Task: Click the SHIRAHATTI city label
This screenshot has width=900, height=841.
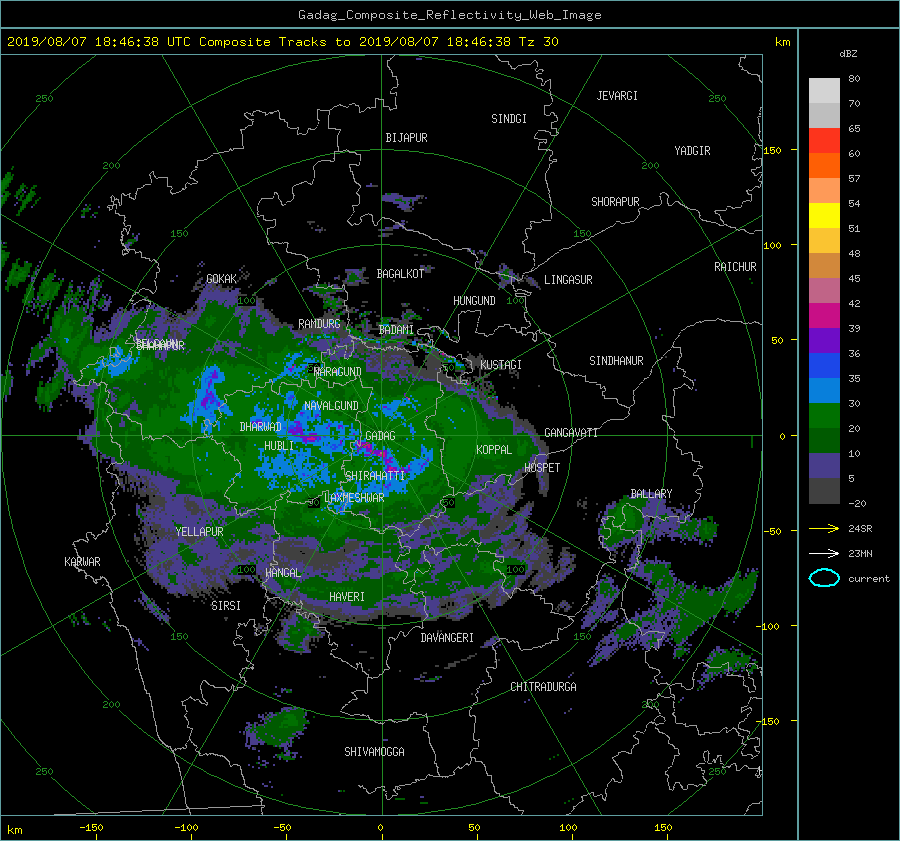Action: [375, 476]
